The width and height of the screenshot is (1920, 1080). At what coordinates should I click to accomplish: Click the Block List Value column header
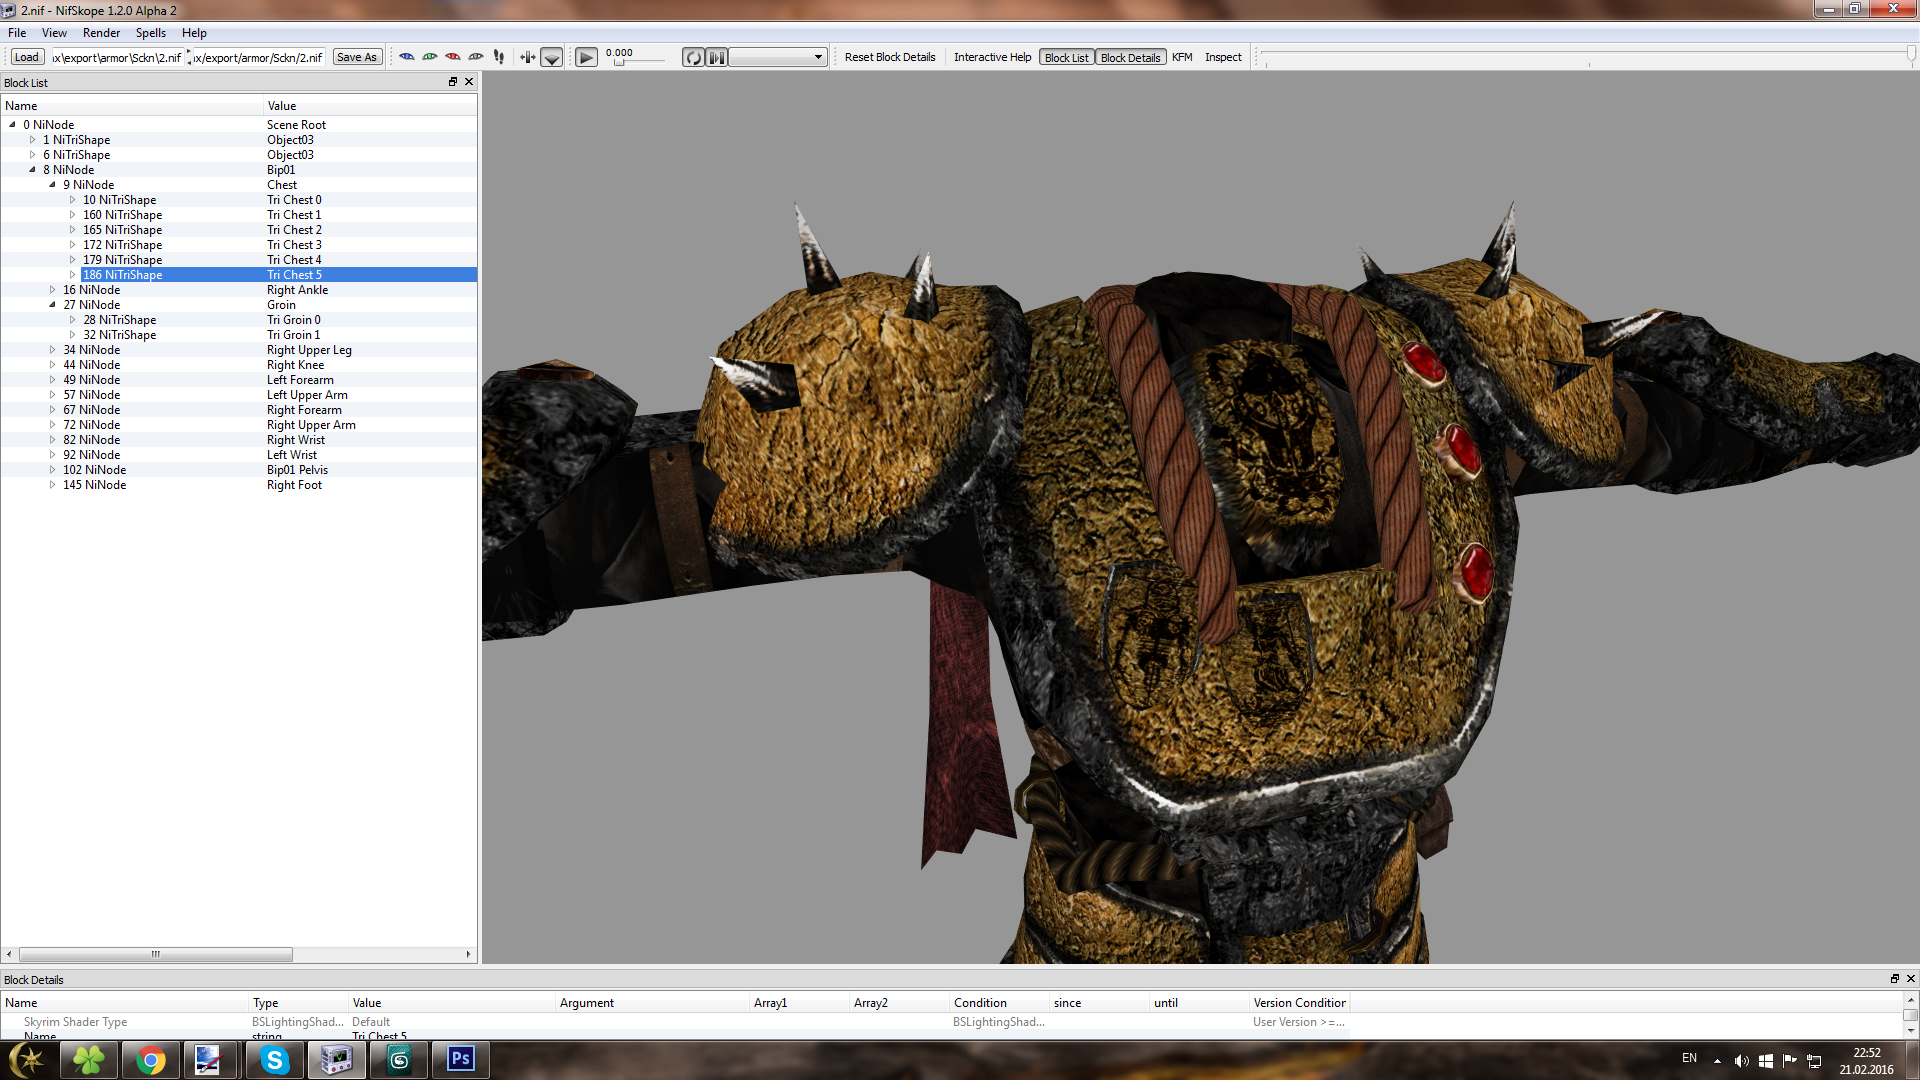tap(370, 106)
